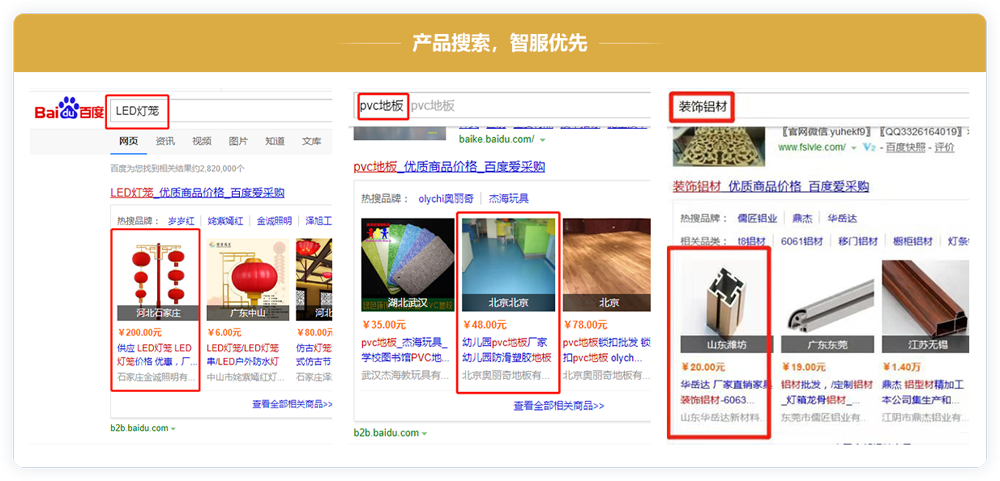Click product title 铝材批发, /定制铝材
Image resolution: width=1000 pixels, height=481 pixels.
tap(827, 392)
